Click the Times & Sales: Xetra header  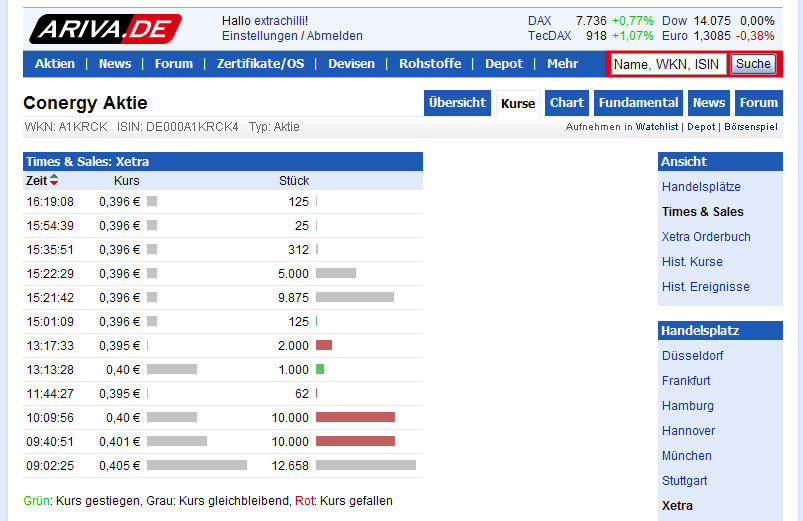[x=223, y=161]
